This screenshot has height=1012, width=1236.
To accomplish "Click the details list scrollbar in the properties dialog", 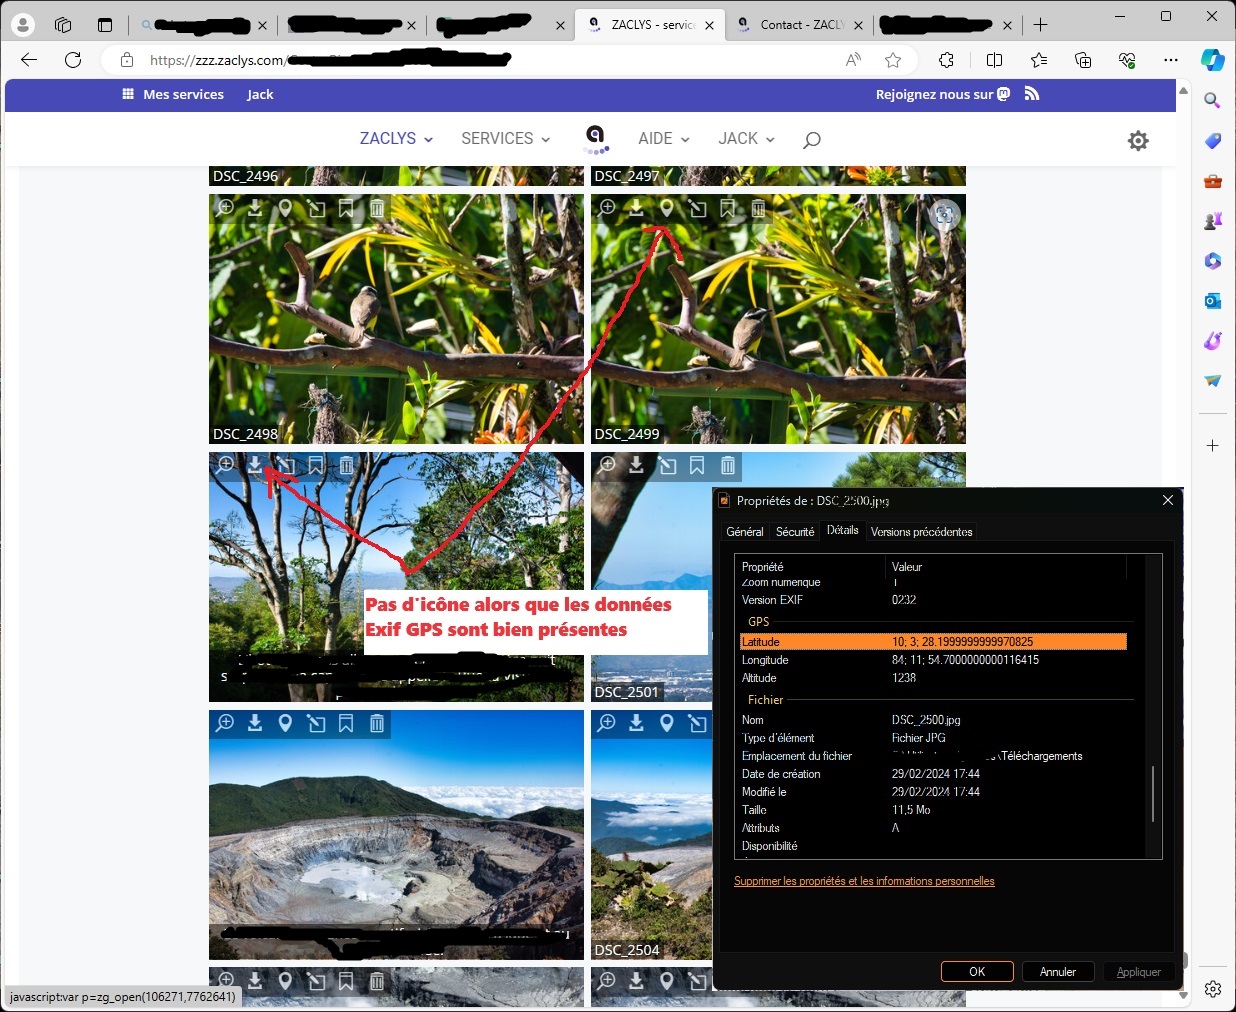I will (1153, 793).
